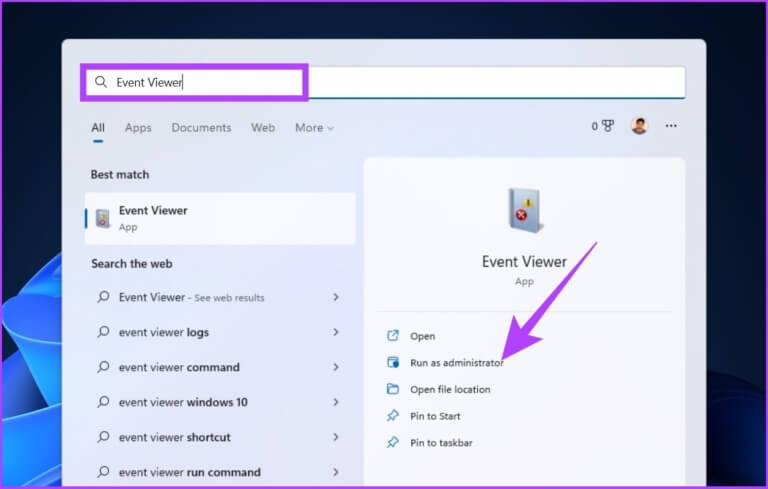
Task: Click the Event Viewer app icon in best match
Action: [x=103, y=218]
